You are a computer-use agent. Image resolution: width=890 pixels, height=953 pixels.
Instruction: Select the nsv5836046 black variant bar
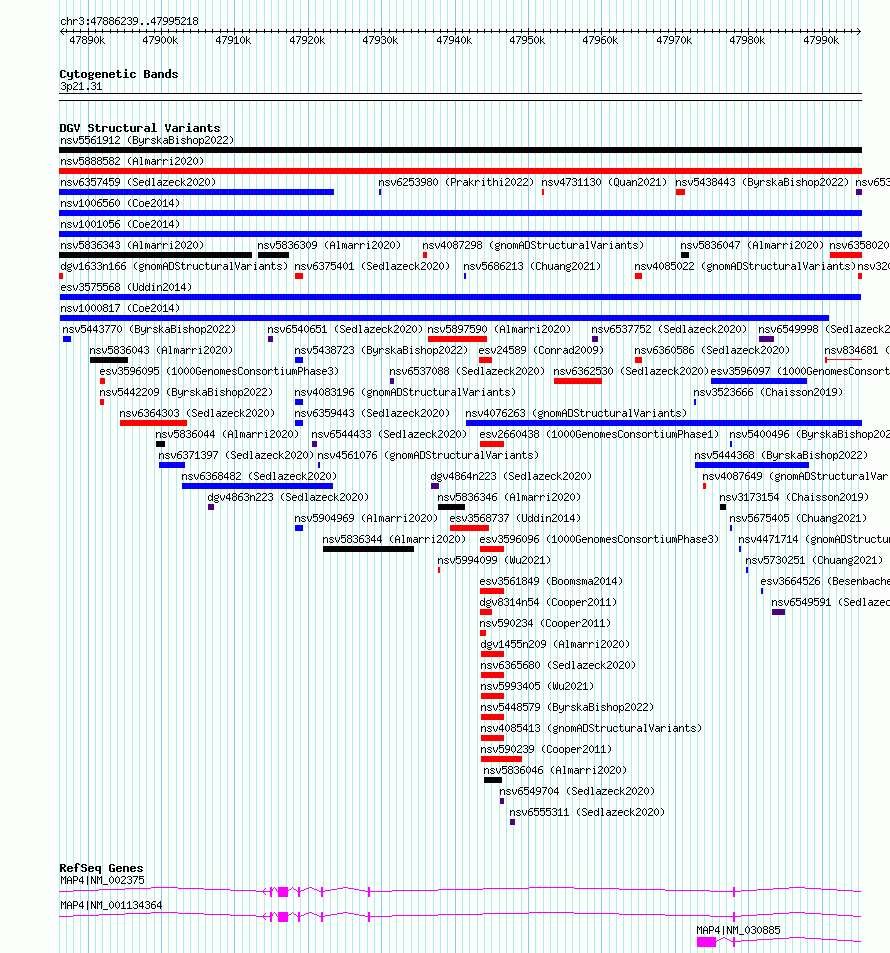[x=493, y=780]
